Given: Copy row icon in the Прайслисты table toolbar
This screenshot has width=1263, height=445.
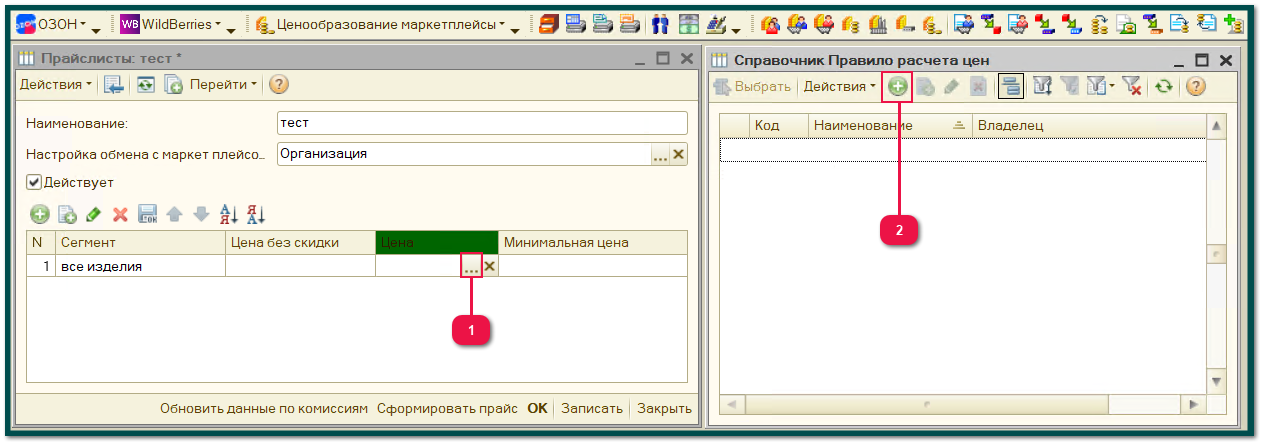Looking at the screenshot, I should click(x=67, y=214).
